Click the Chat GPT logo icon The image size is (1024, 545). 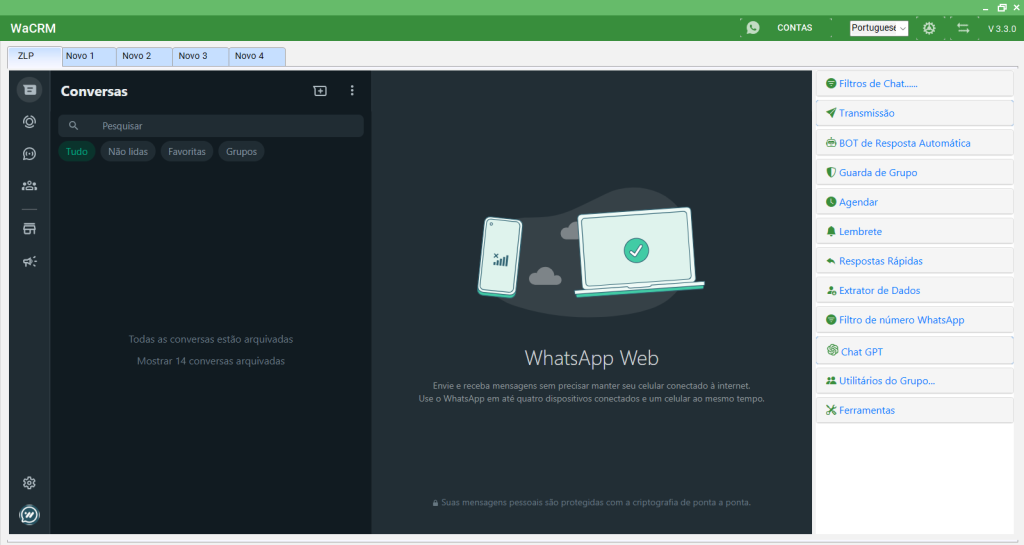point(832,350)
